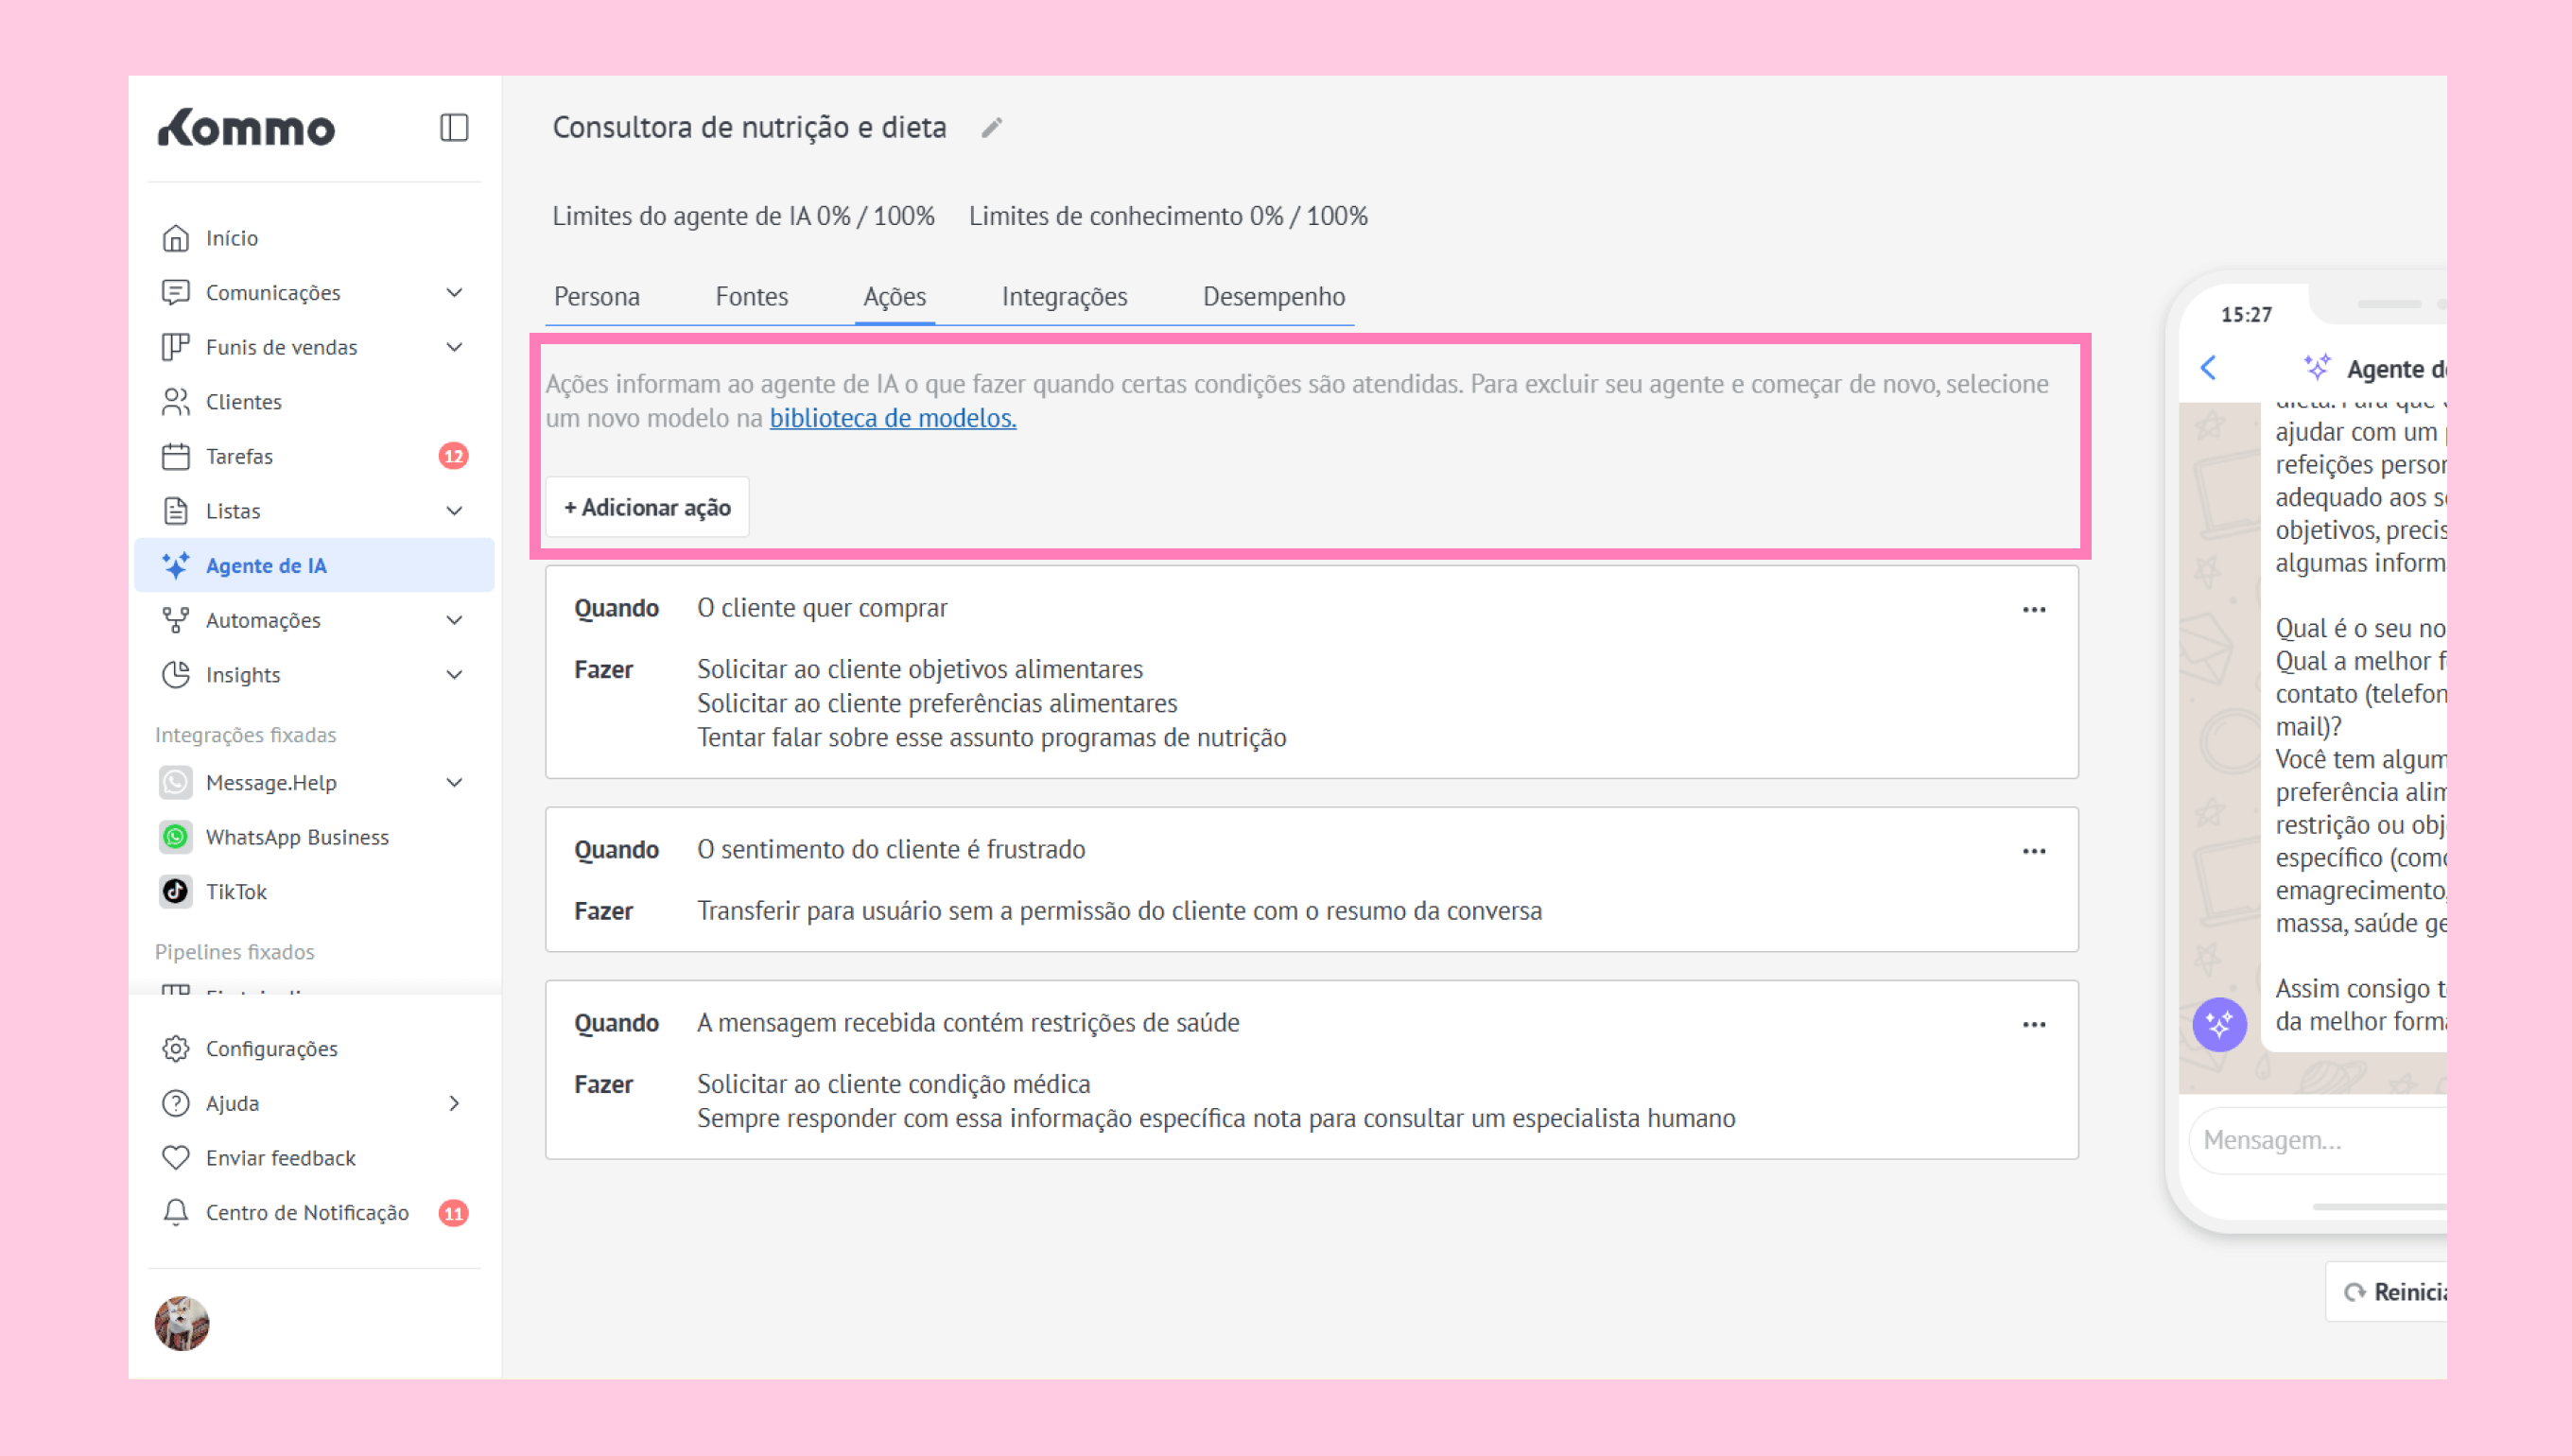Expand the Comunicações menu chevron

tap(454, 293)
